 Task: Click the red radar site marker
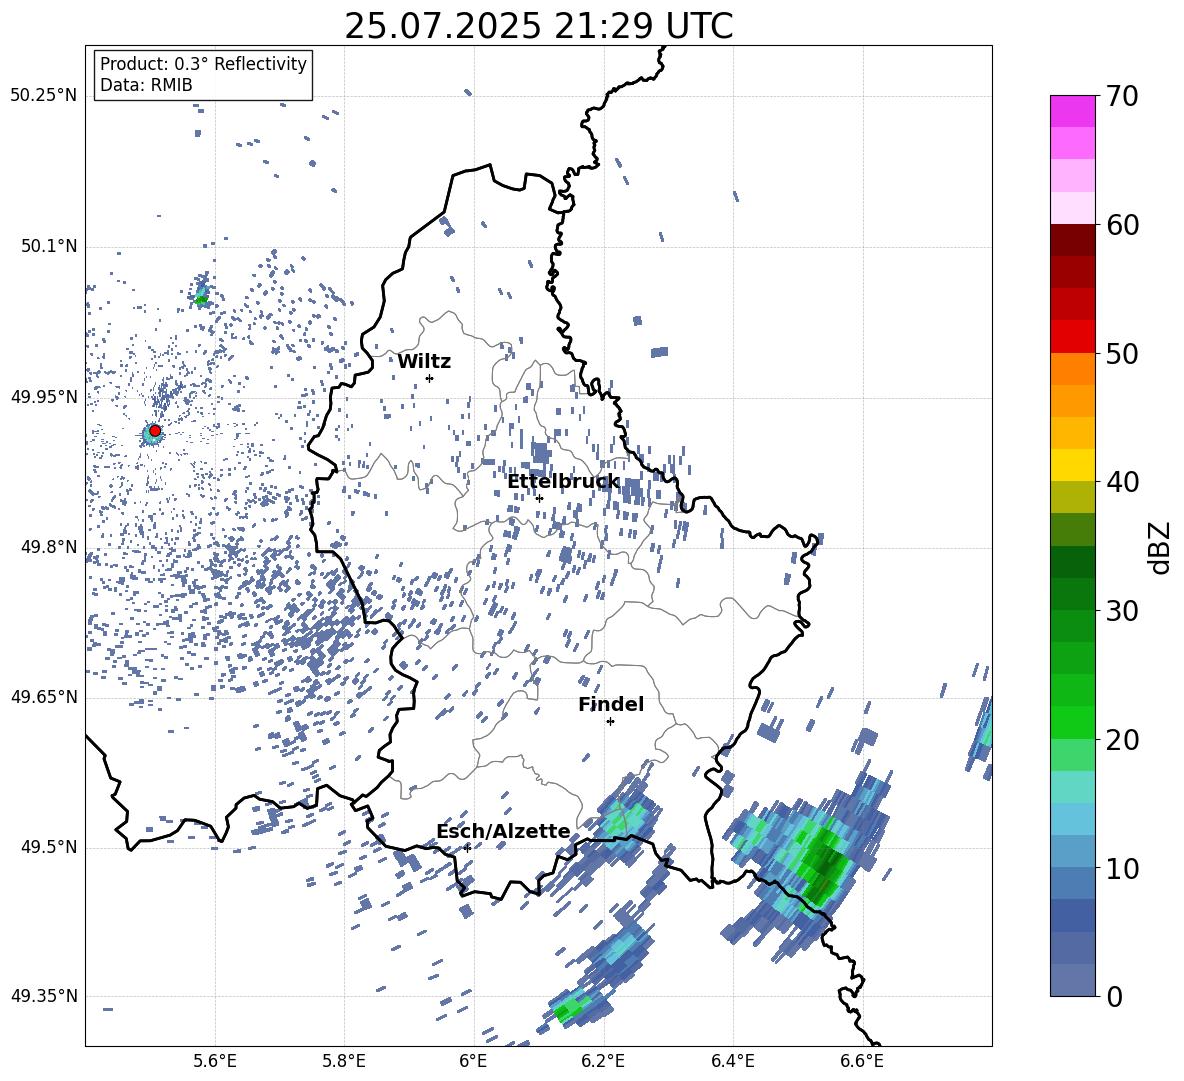[x=155, y=430]
